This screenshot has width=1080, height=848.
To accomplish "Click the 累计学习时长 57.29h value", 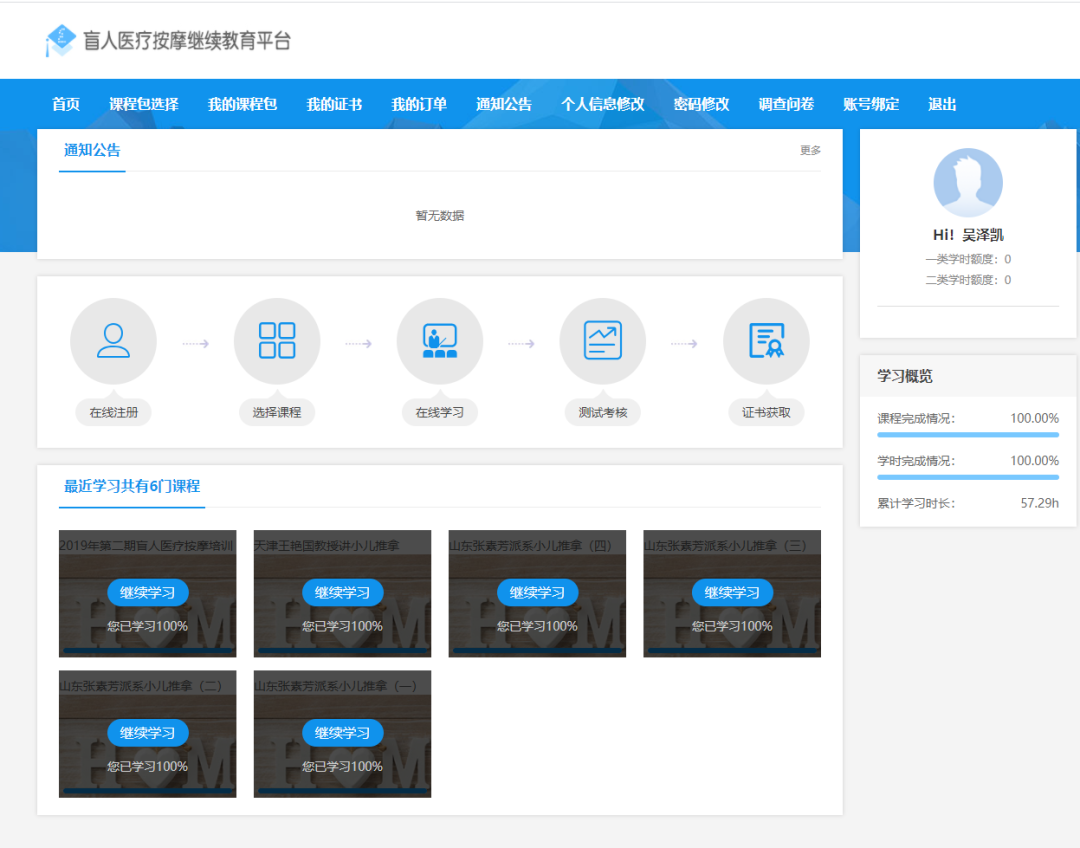I will [x=1039, y=503].
